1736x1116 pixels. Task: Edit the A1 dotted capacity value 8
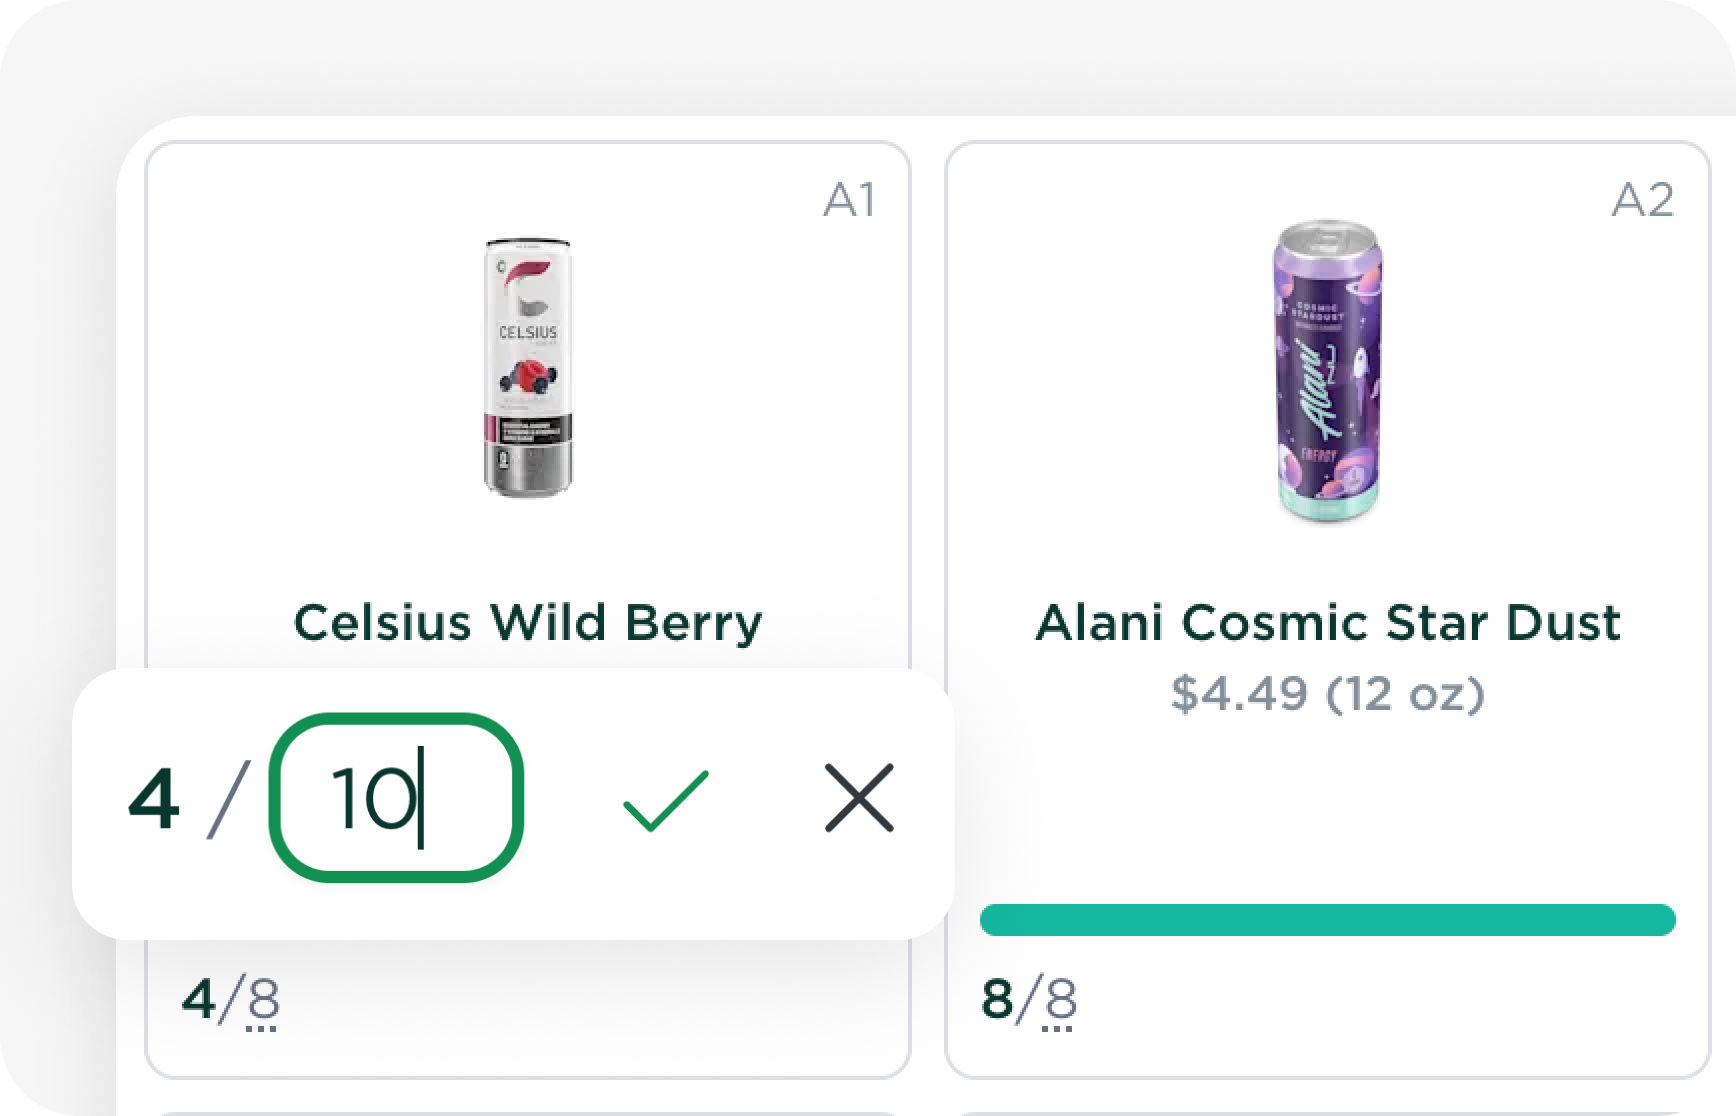click(x=263, y=1001)
